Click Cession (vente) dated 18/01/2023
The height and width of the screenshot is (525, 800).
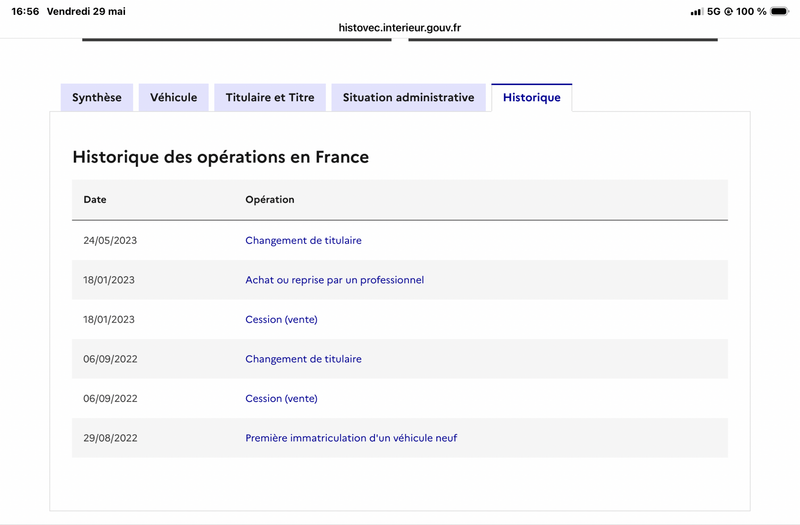281,319
